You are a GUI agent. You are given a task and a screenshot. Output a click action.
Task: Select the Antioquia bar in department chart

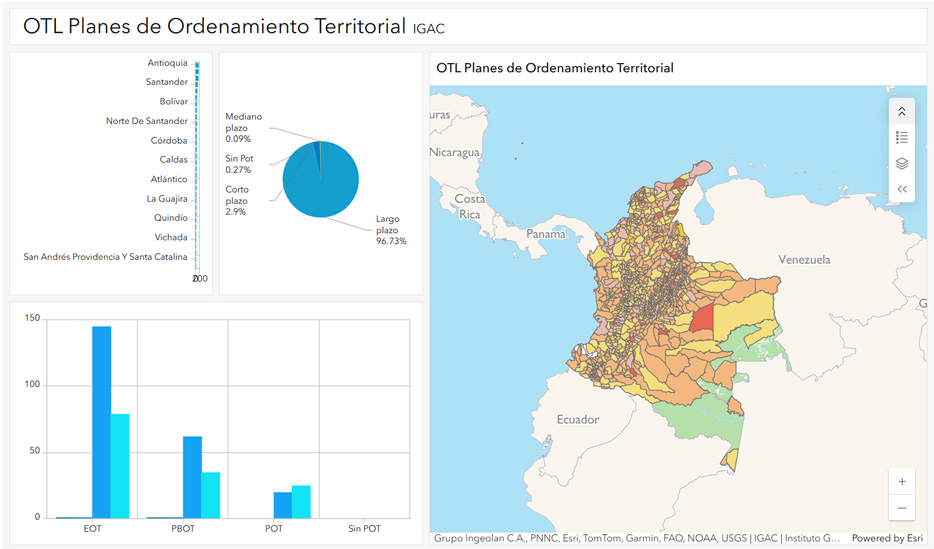coord(197,64)
